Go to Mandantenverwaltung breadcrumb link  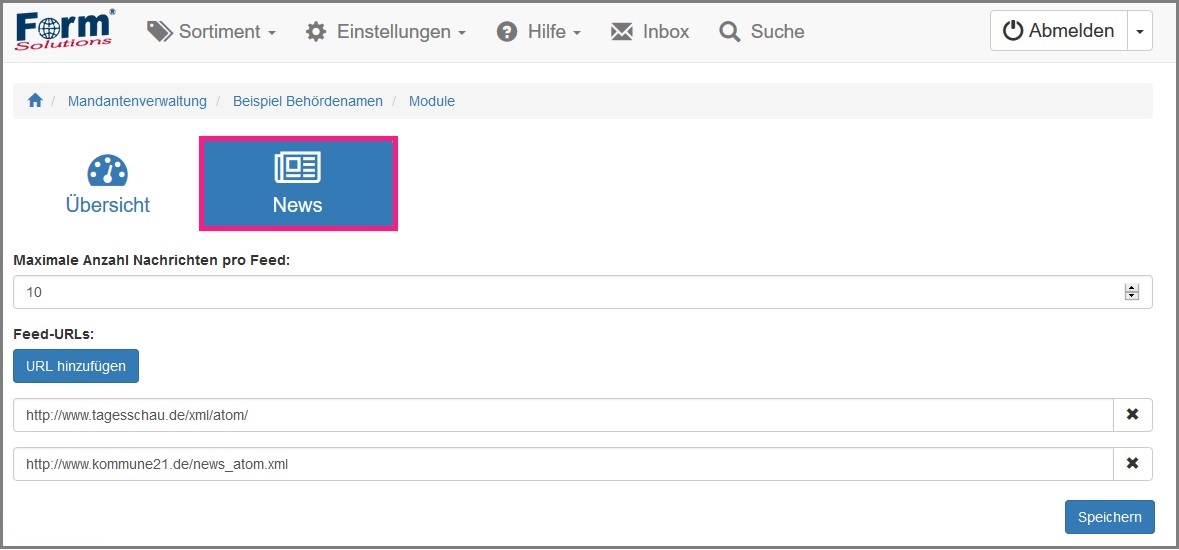pyautogui.click(x=137, y=101)
